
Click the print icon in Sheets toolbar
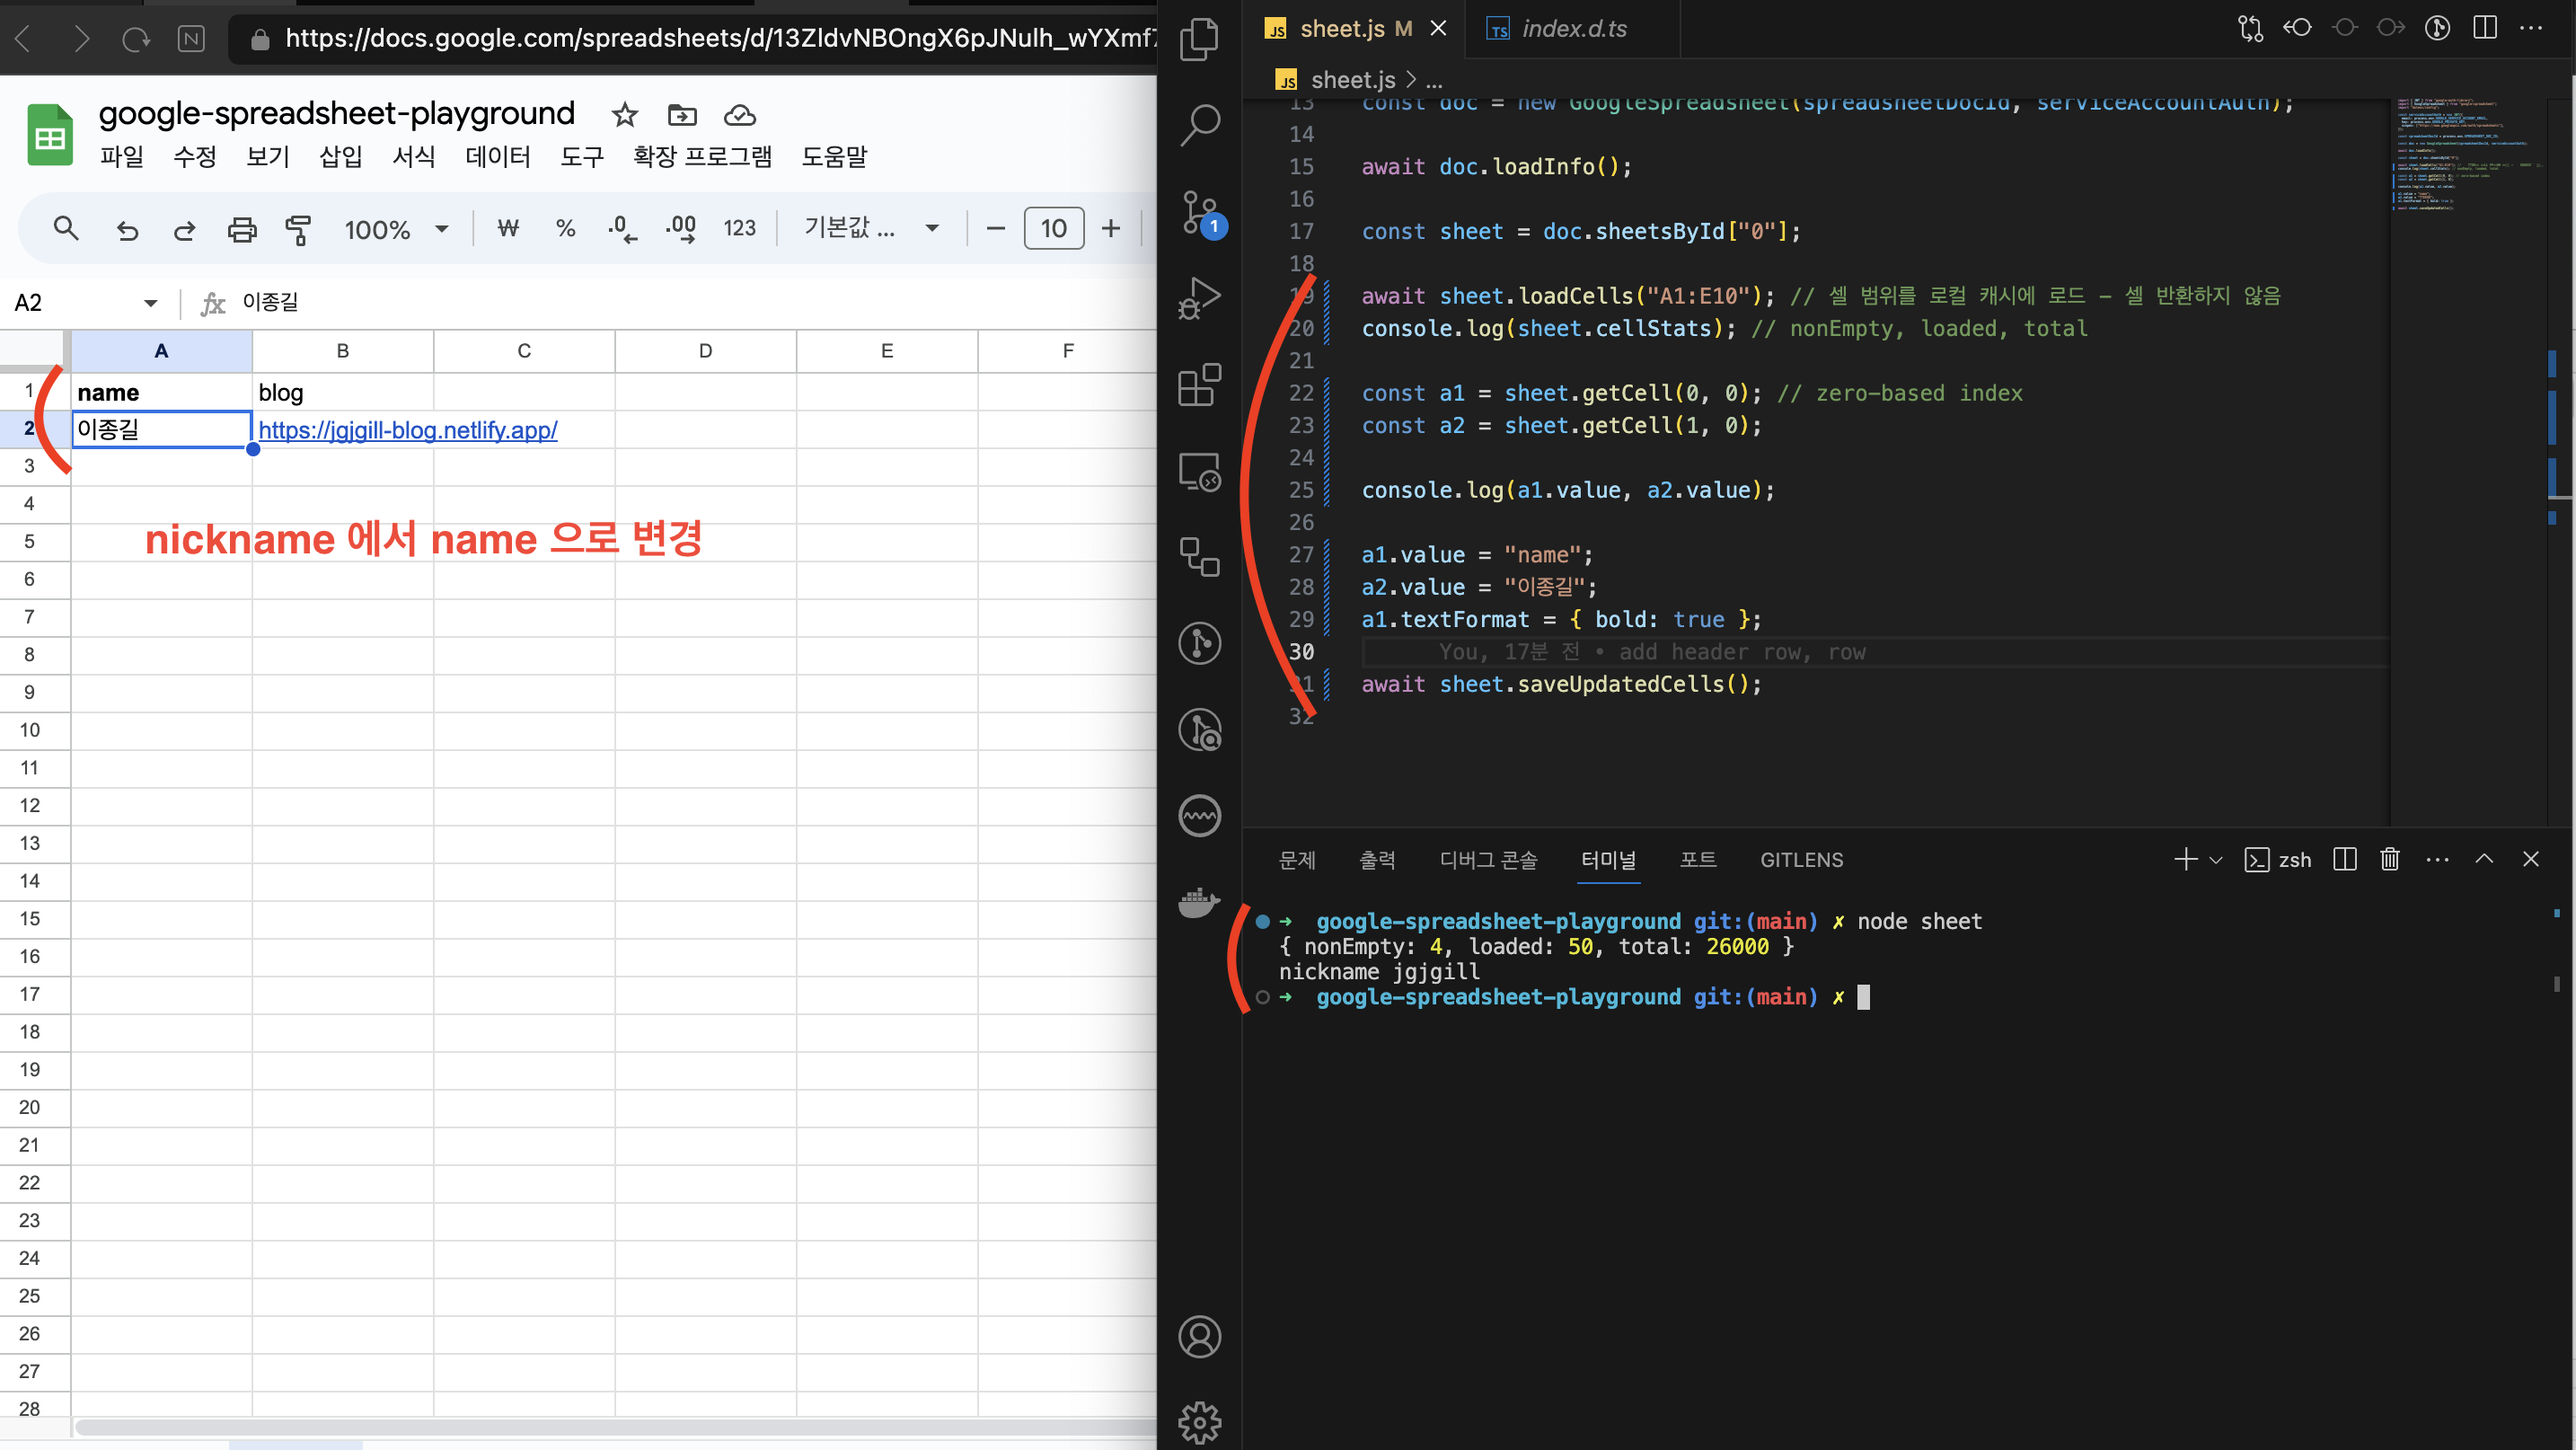click(x=242, y=229)
